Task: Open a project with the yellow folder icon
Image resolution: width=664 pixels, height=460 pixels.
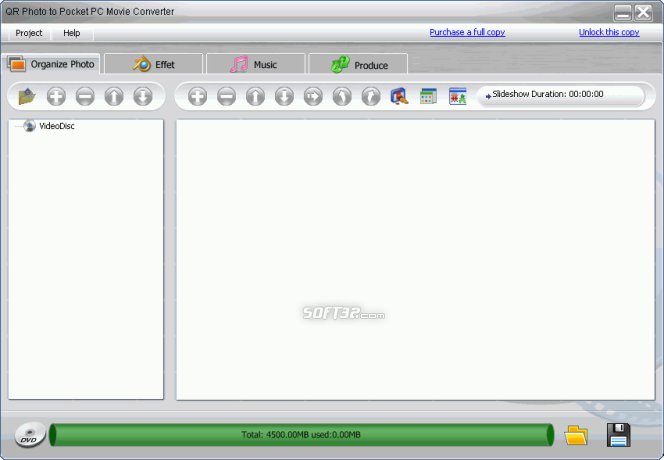Action: tap(576, 435)
